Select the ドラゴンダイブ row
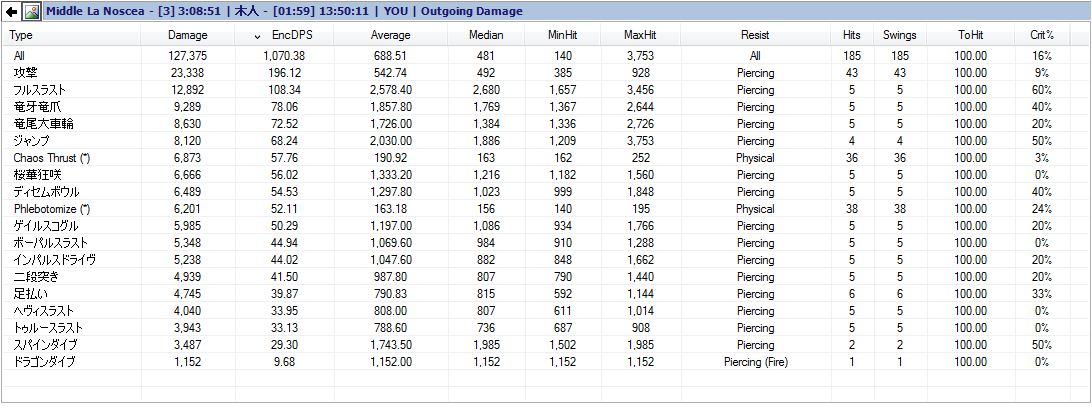 pos(536,362)
